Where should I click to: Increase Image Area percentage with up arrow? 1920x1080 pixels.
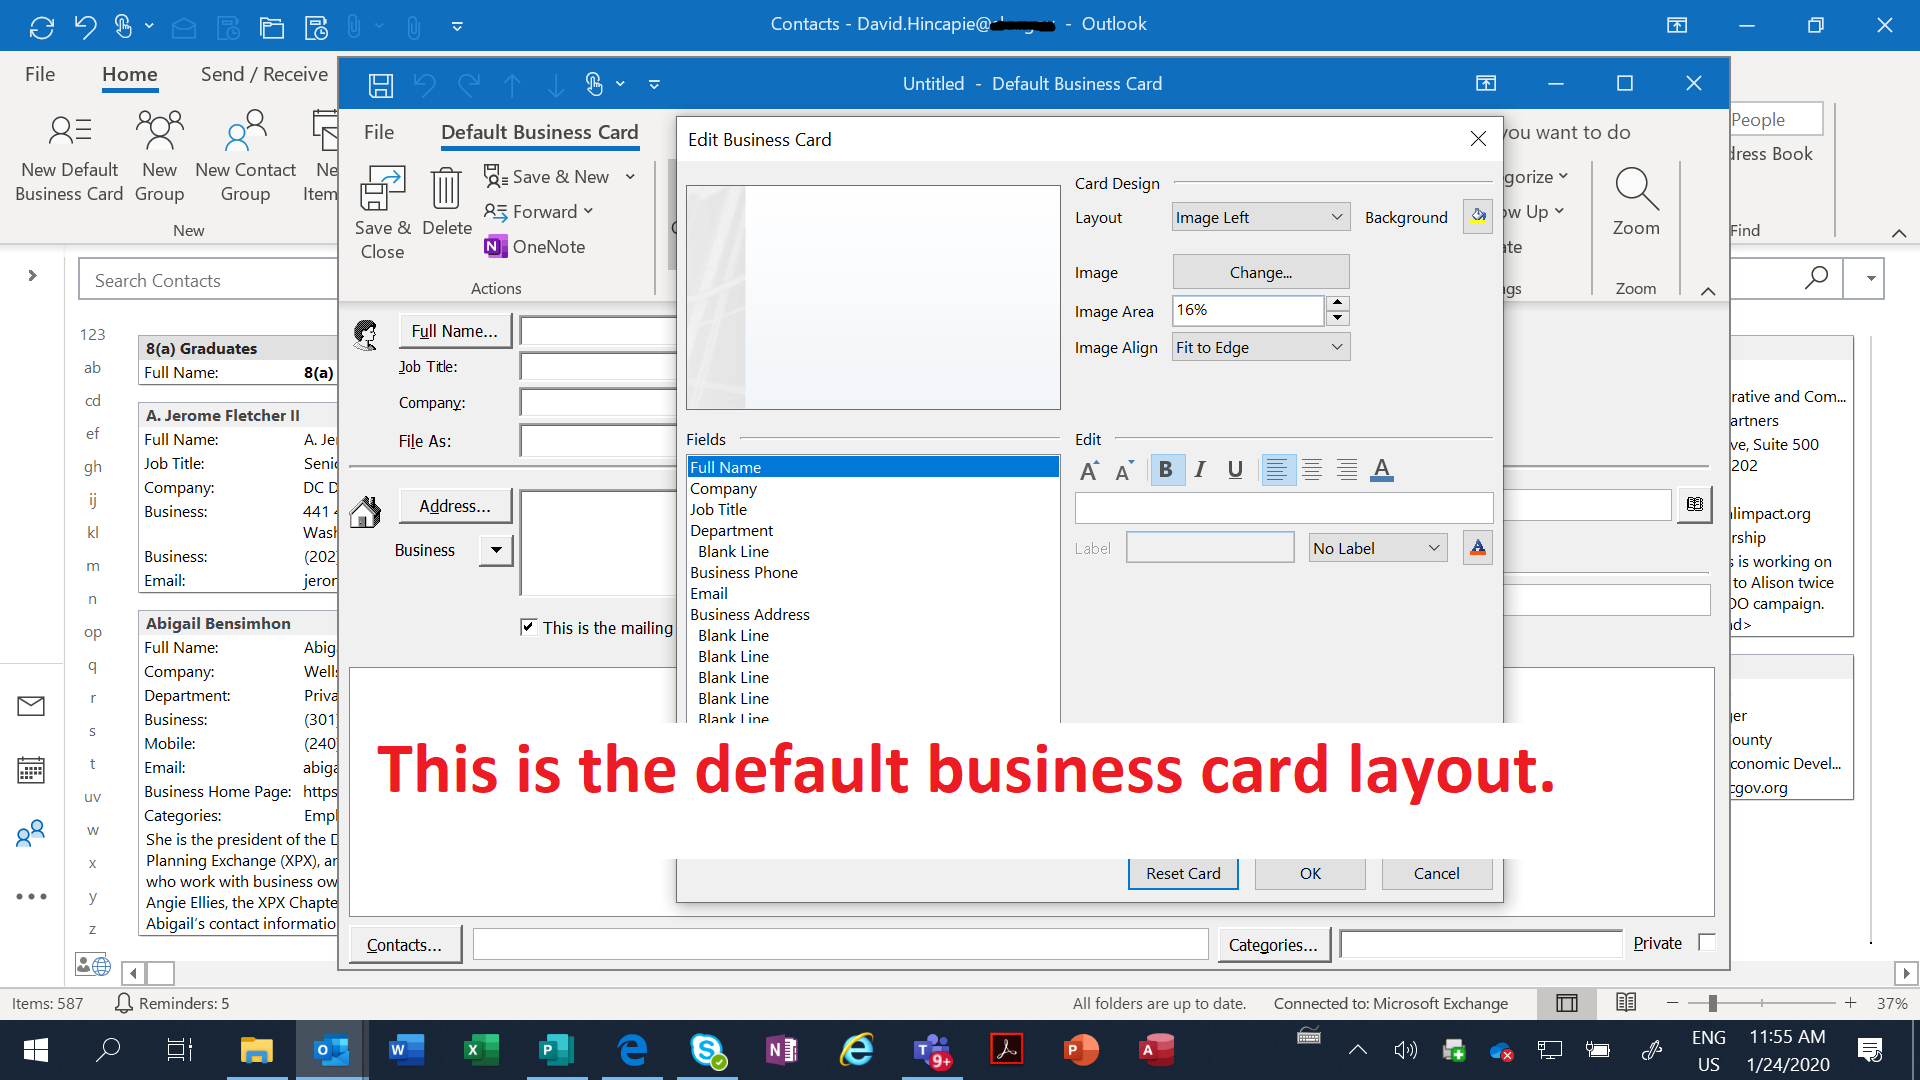click(x=1338, y=303)
